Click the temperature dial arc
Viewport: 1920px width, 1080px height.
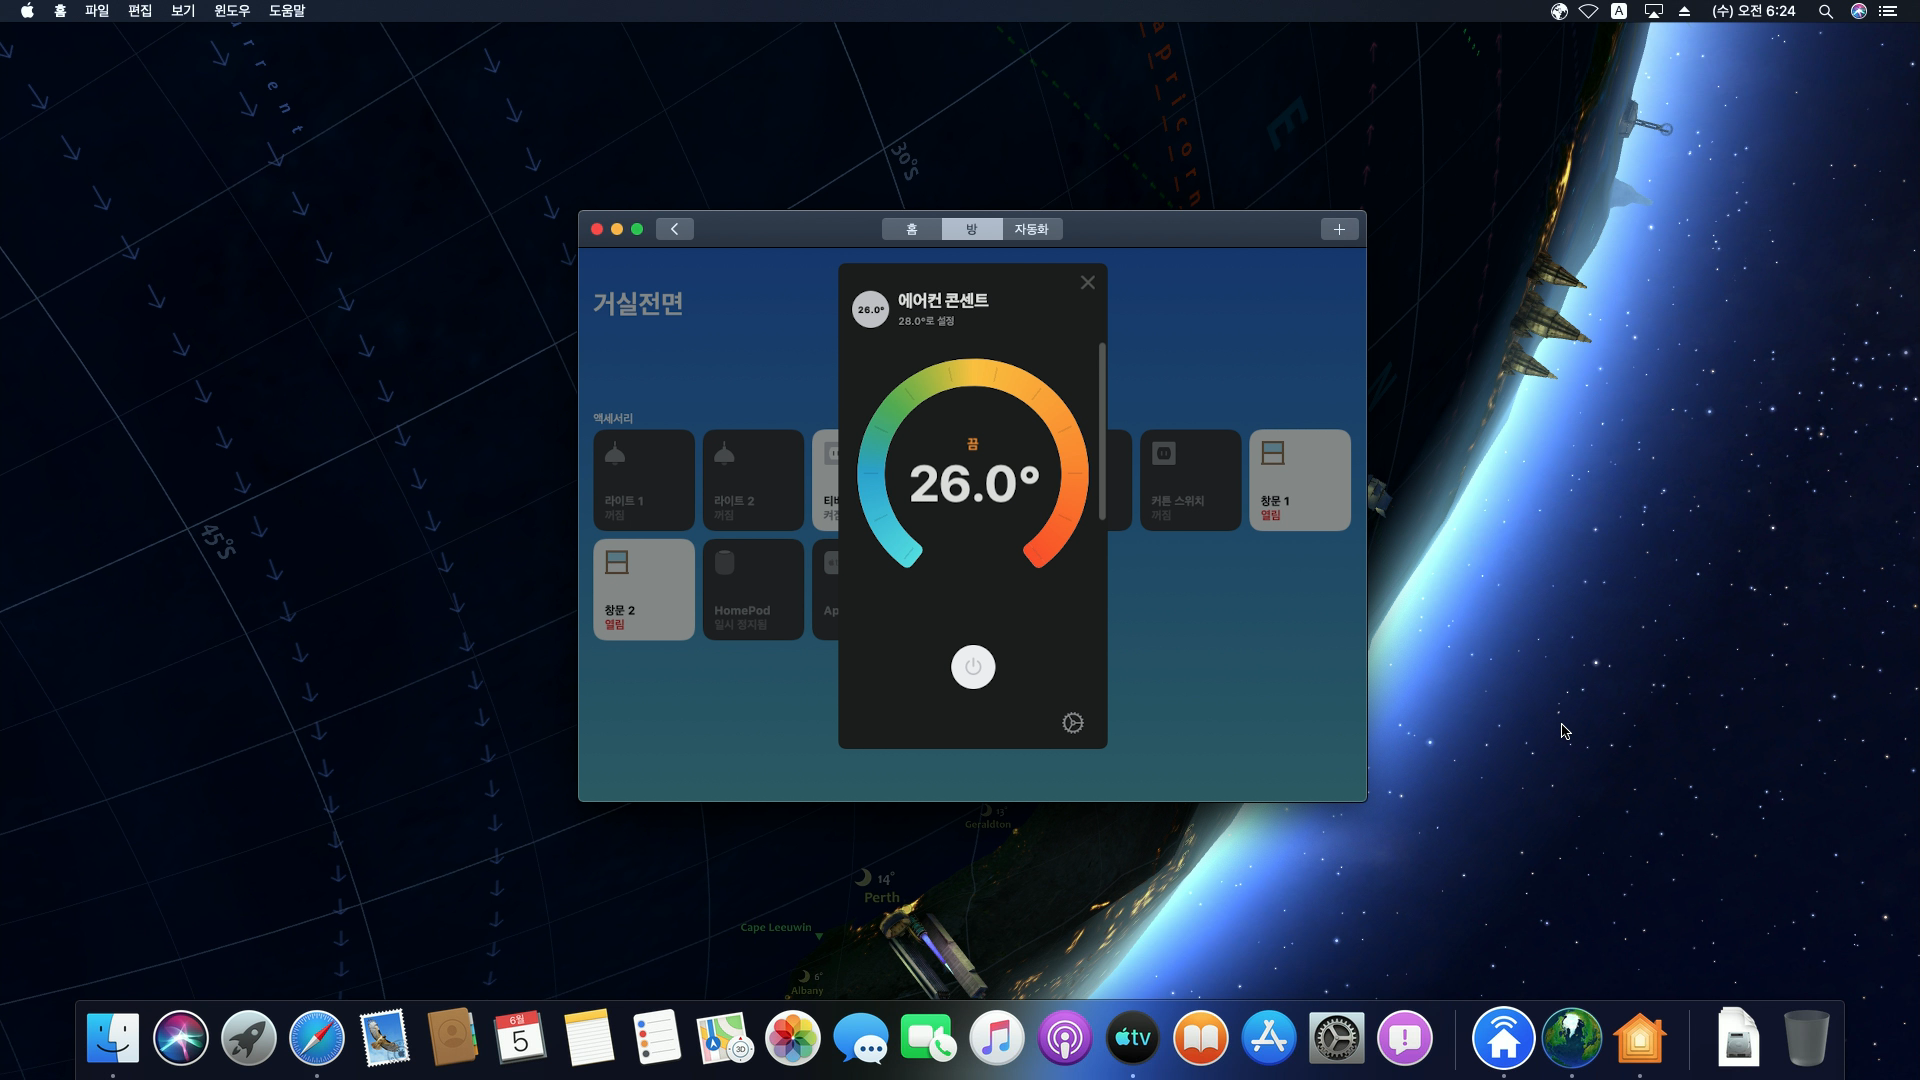(x=972, y=372)
